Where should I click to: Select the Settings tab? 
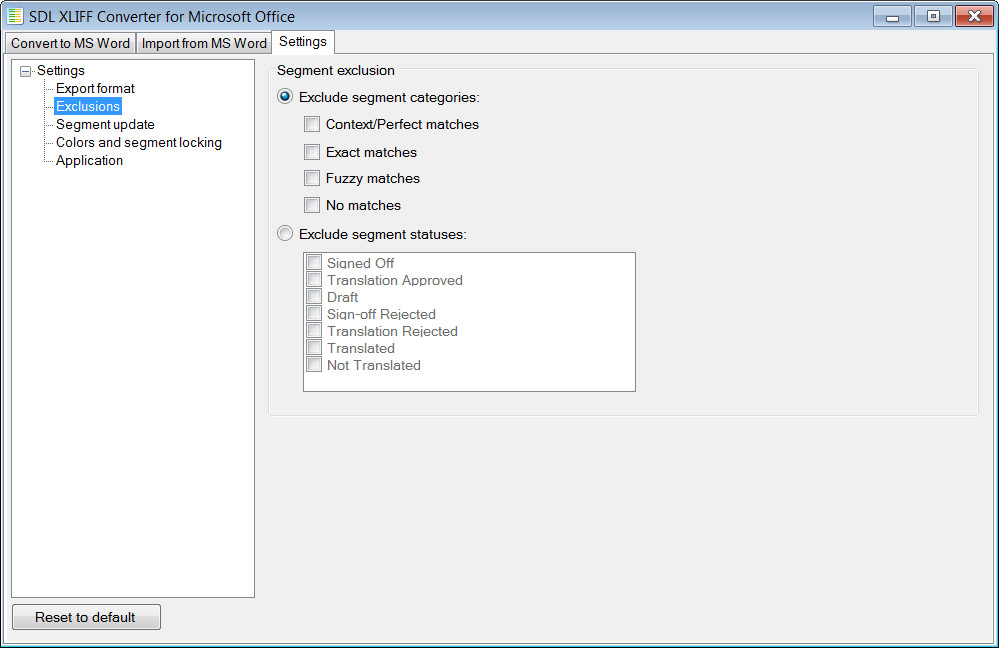coord(303,41)
